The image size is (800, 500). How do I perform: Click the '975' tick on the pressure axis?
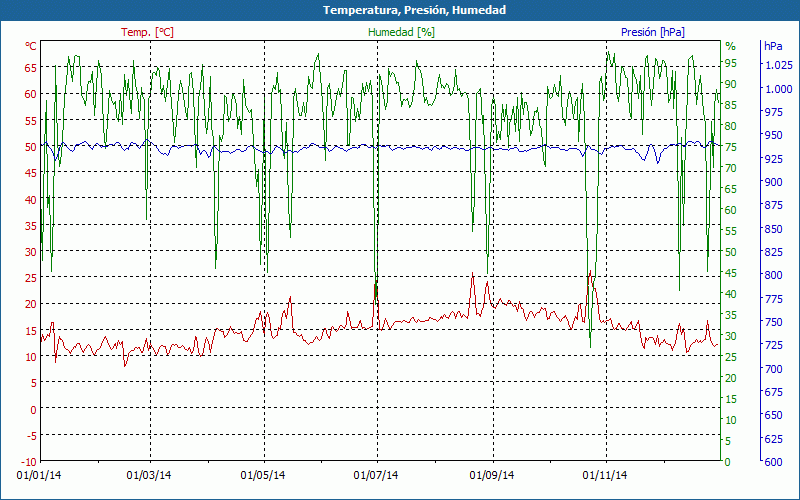[x=773, y=112]
